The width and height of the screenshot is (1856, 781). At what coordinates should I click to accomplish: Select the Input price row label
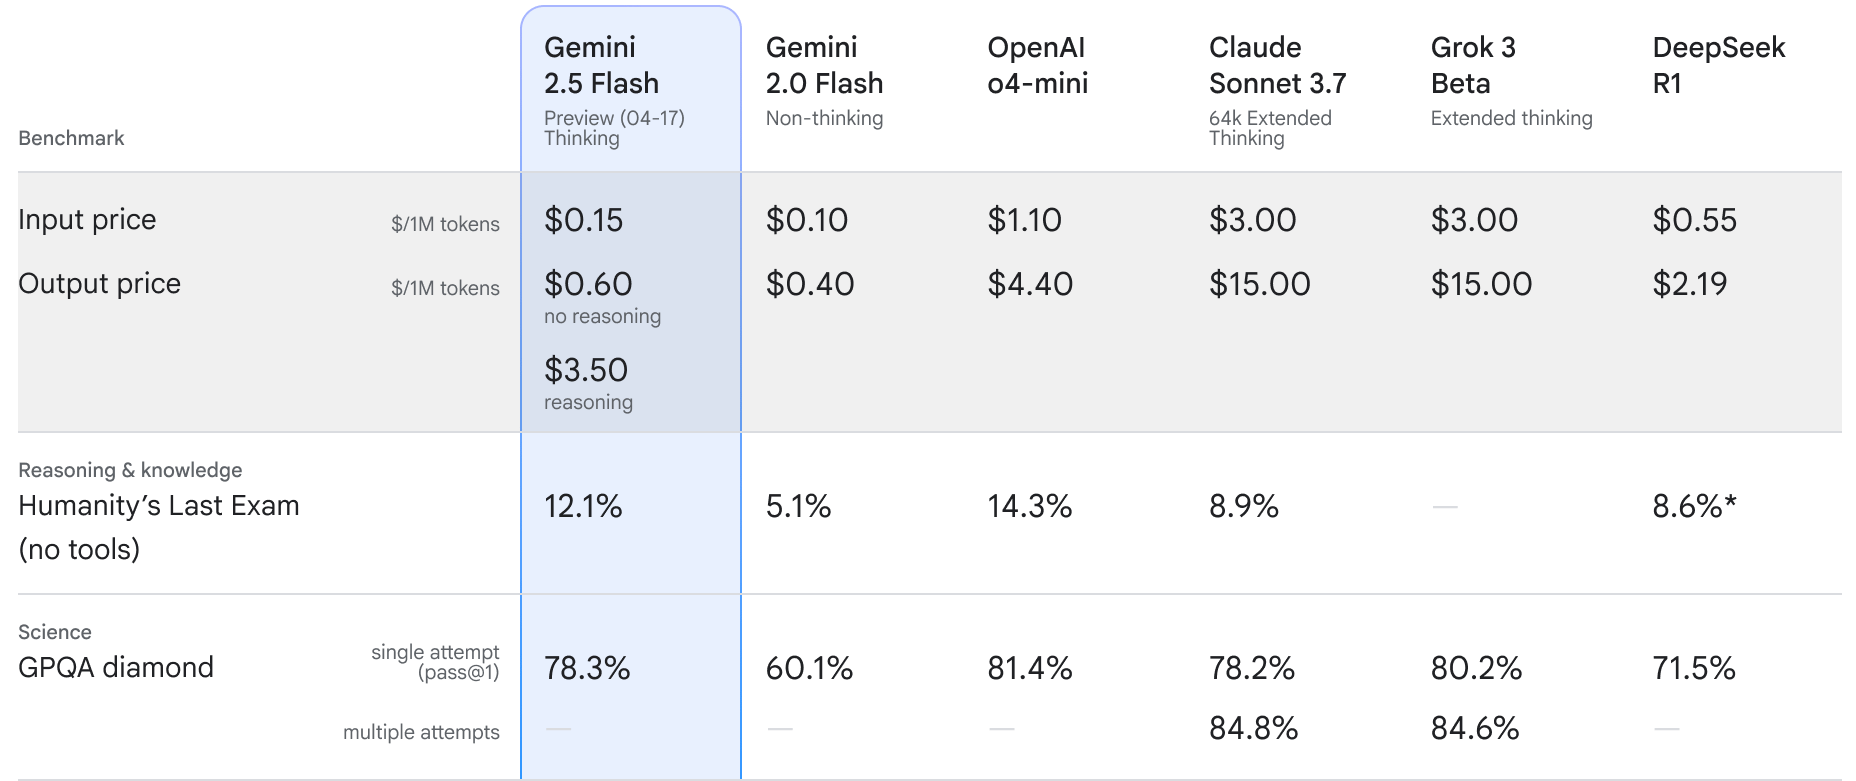87,220
